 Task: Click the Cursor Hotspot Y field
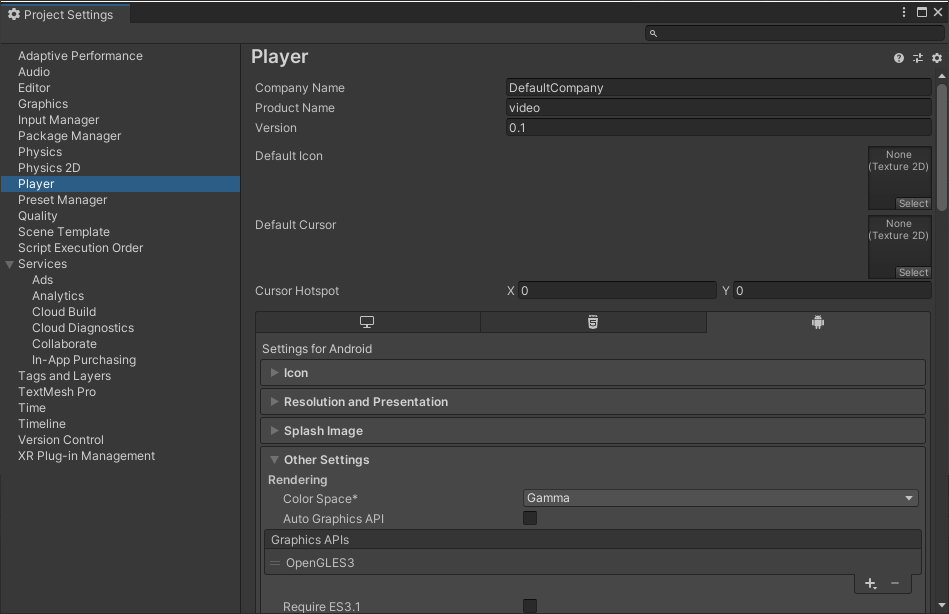tap(832, 291)
